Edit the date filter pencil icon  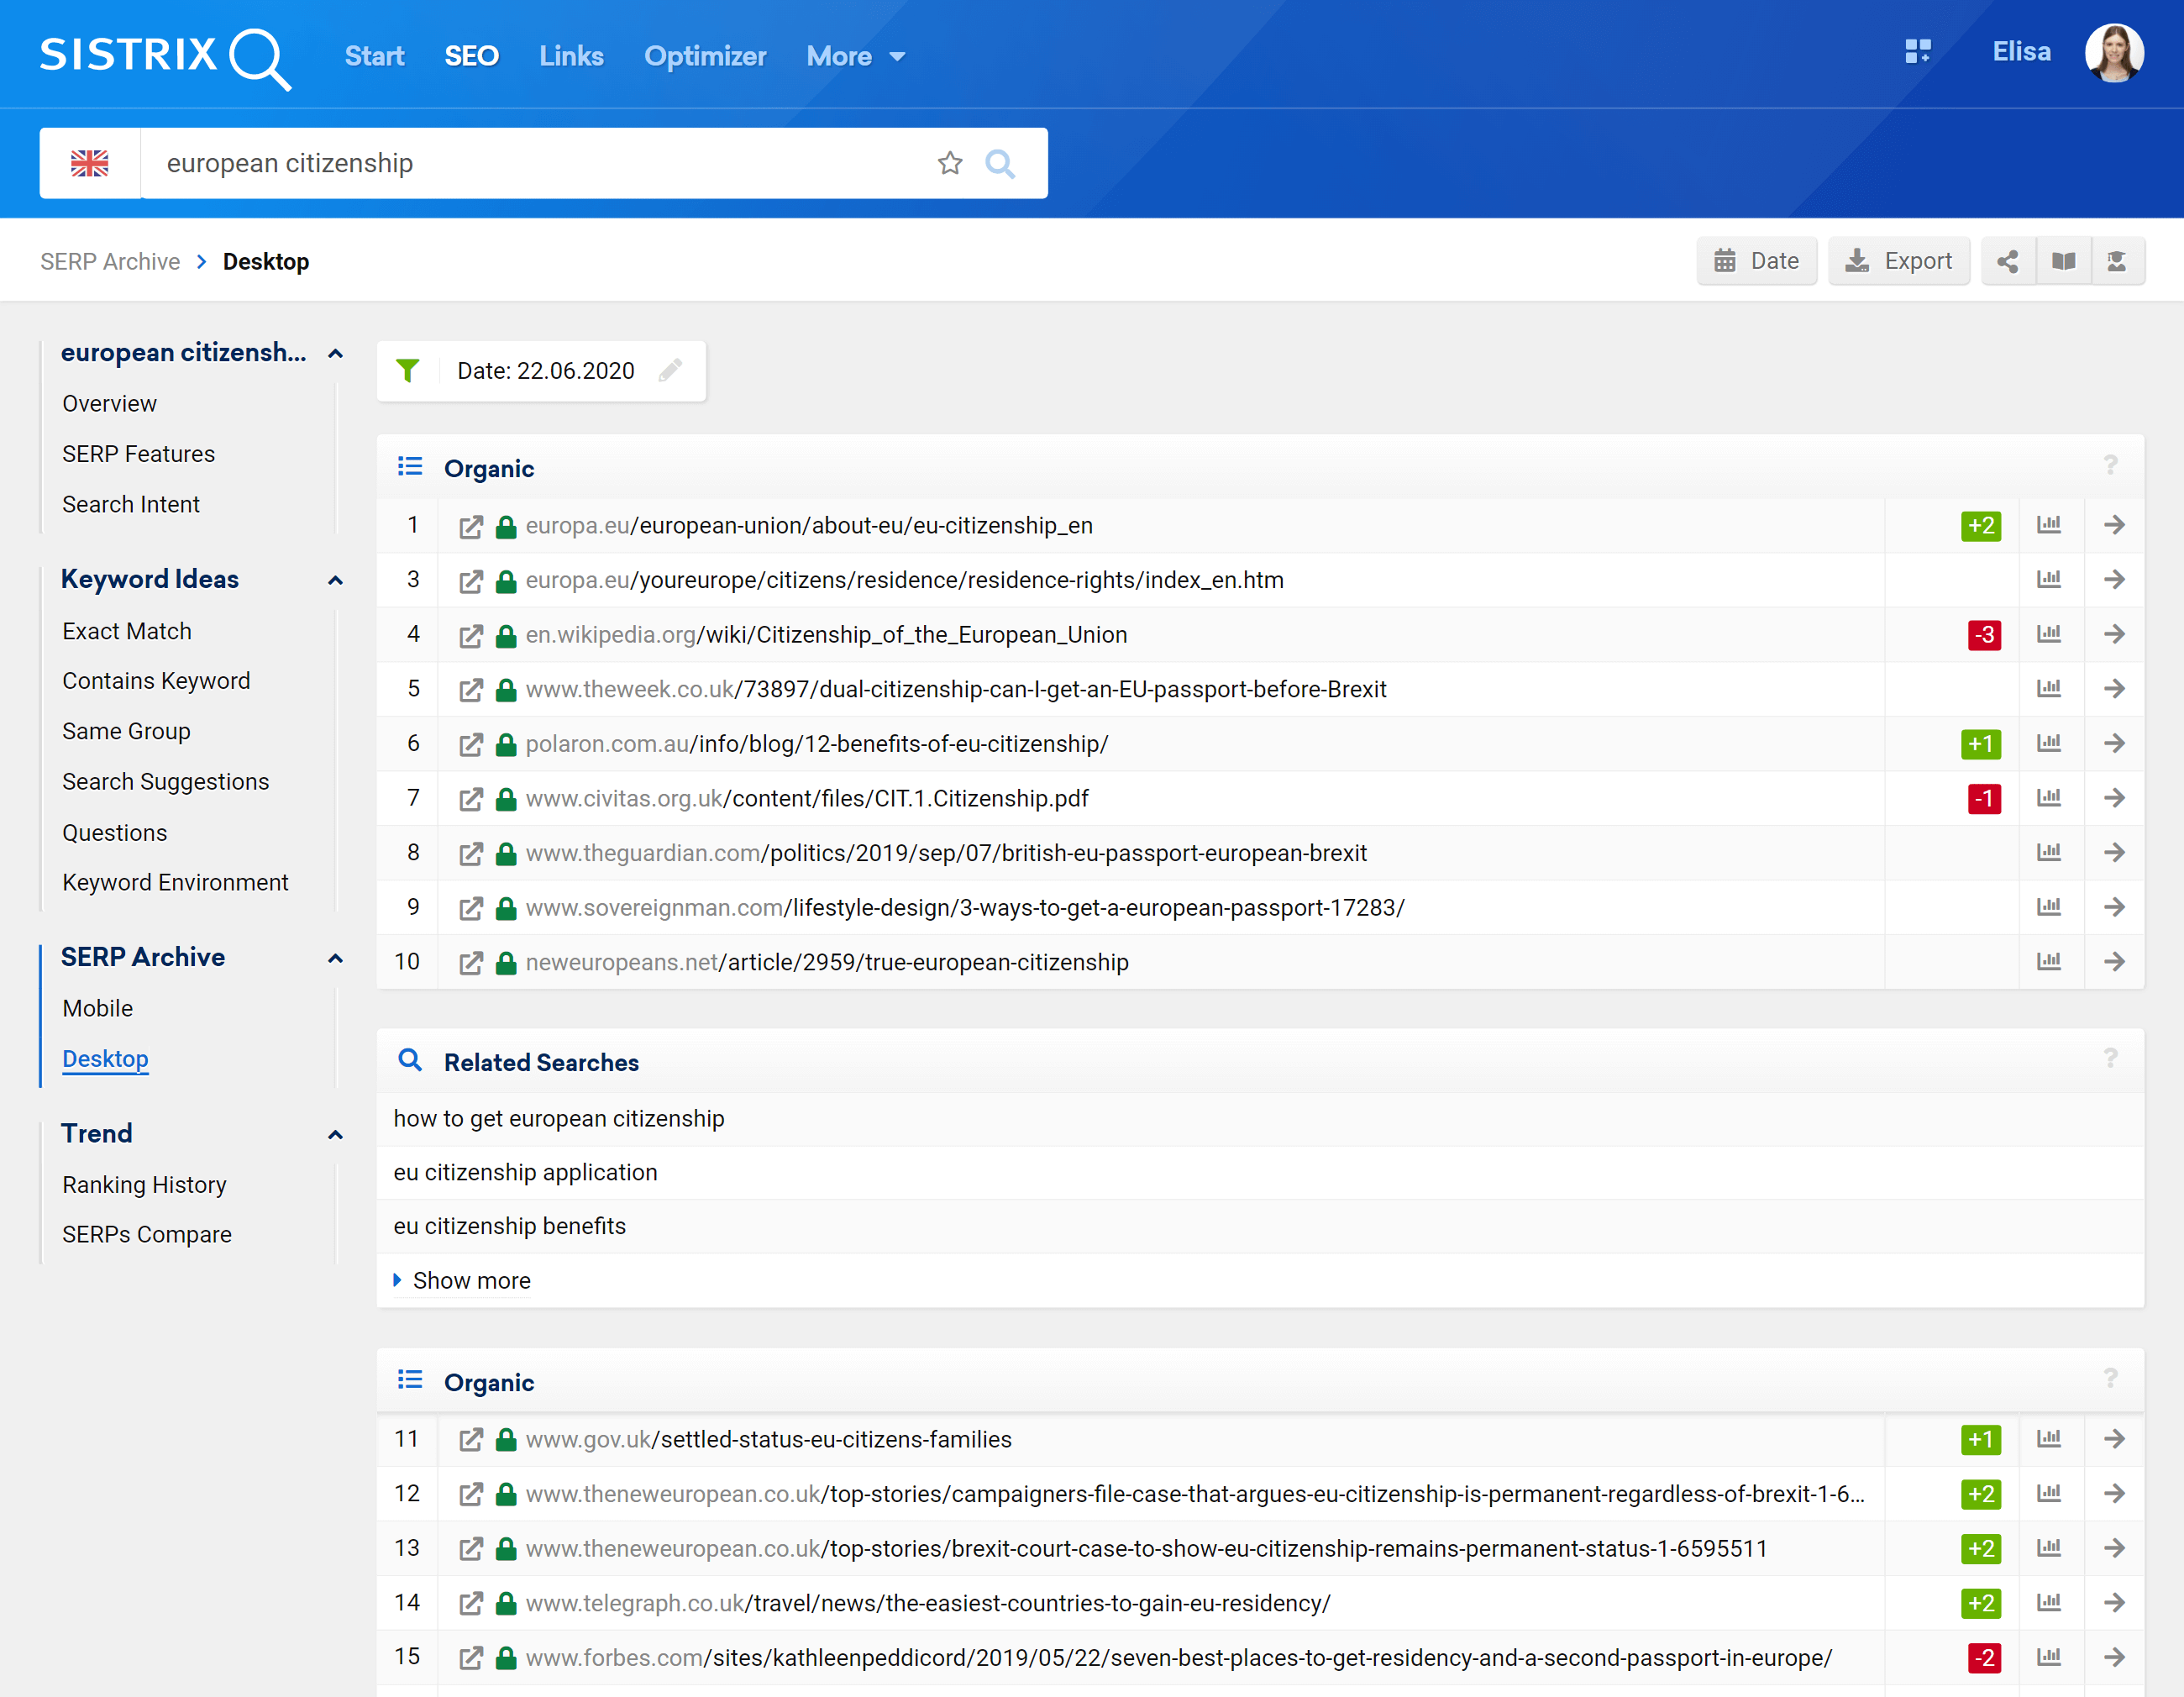point(670,371)
